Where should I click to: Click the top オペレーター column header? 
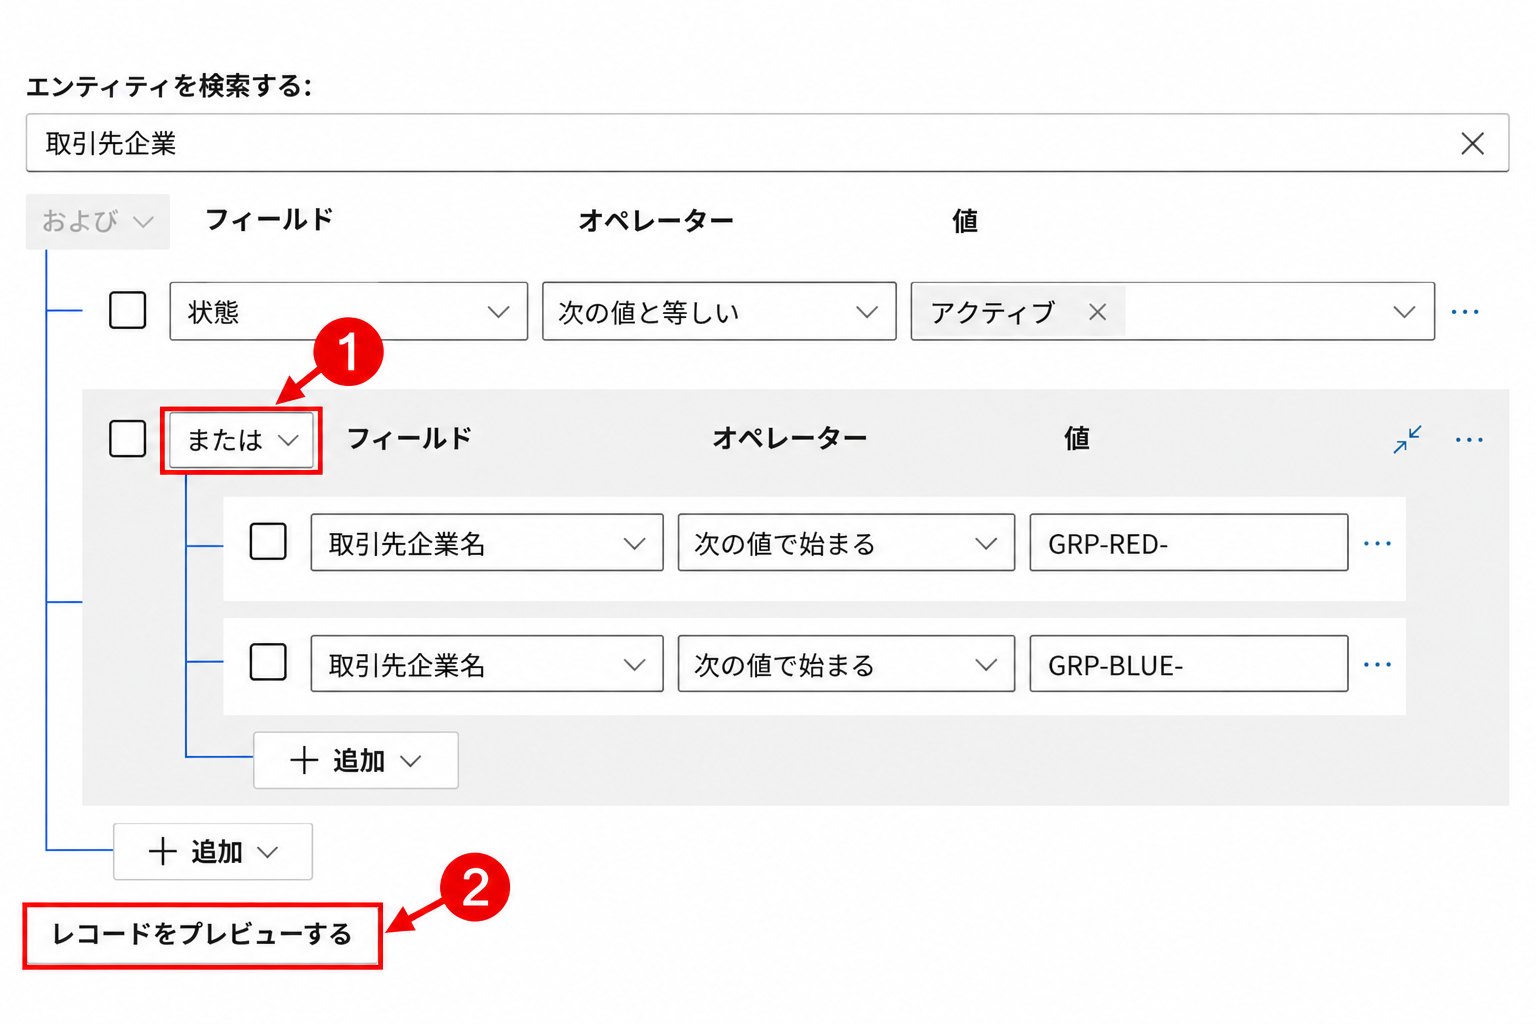[656, 220]
